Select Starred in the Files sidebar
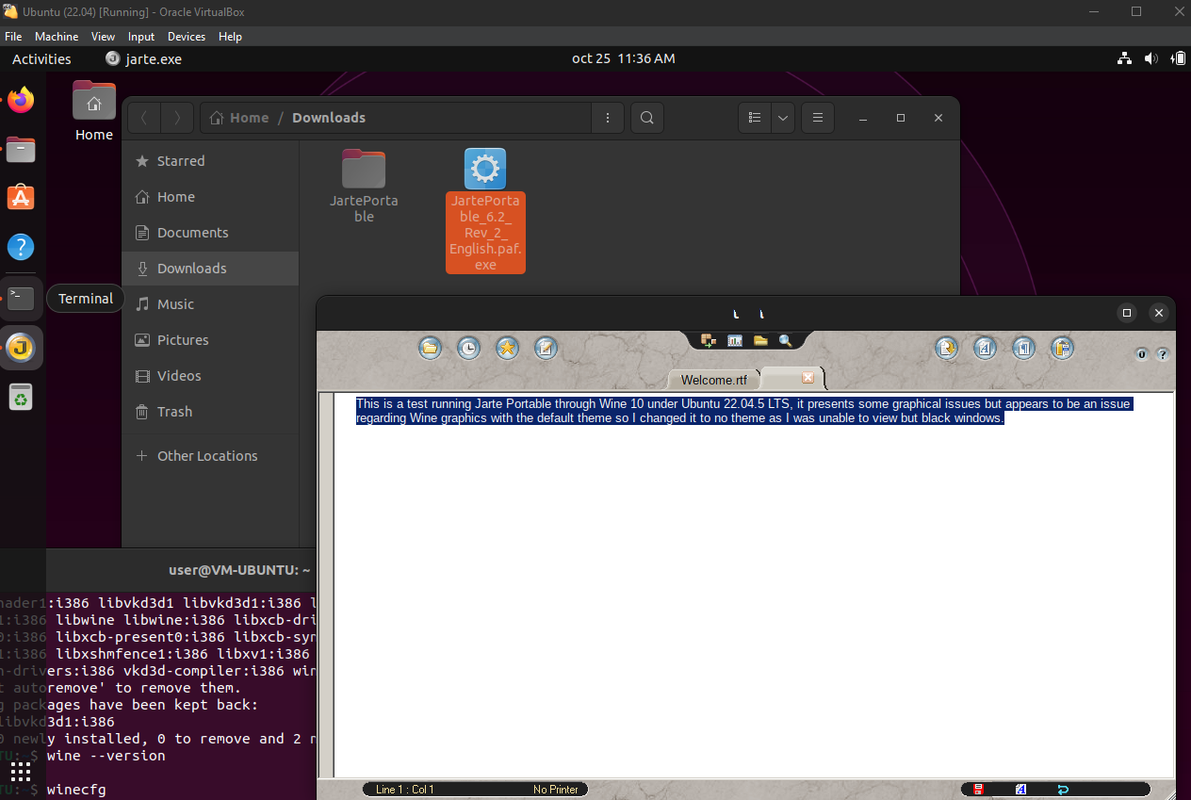Screen dimensions: 1191x800 [x=210, y=161]
